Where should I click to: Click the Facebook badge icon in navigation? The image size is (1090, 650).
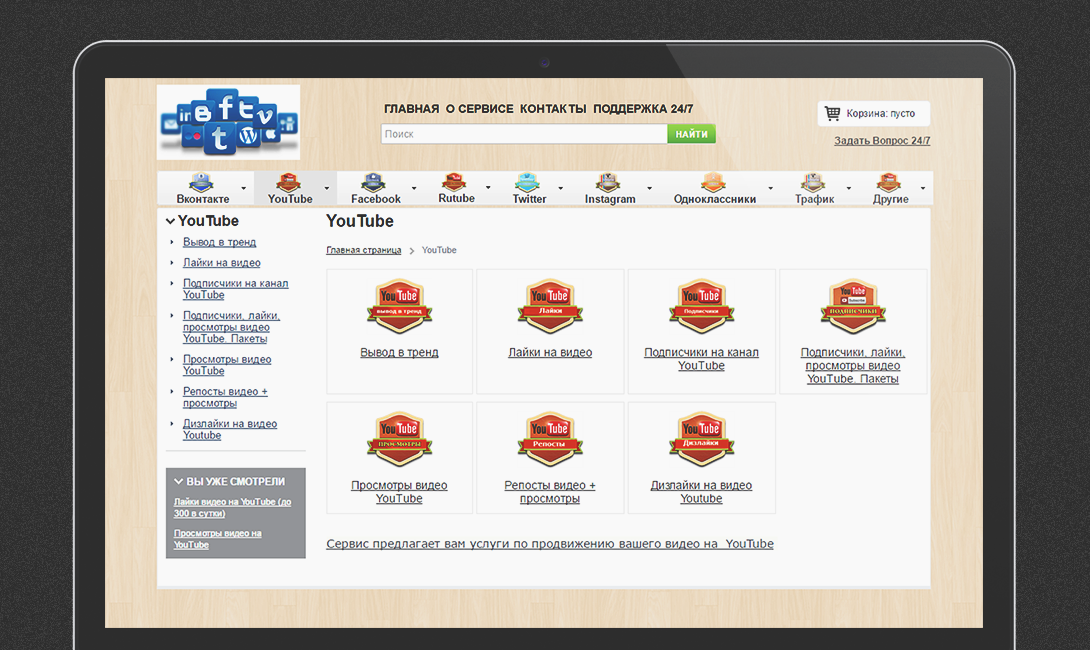tap(373, 182)
